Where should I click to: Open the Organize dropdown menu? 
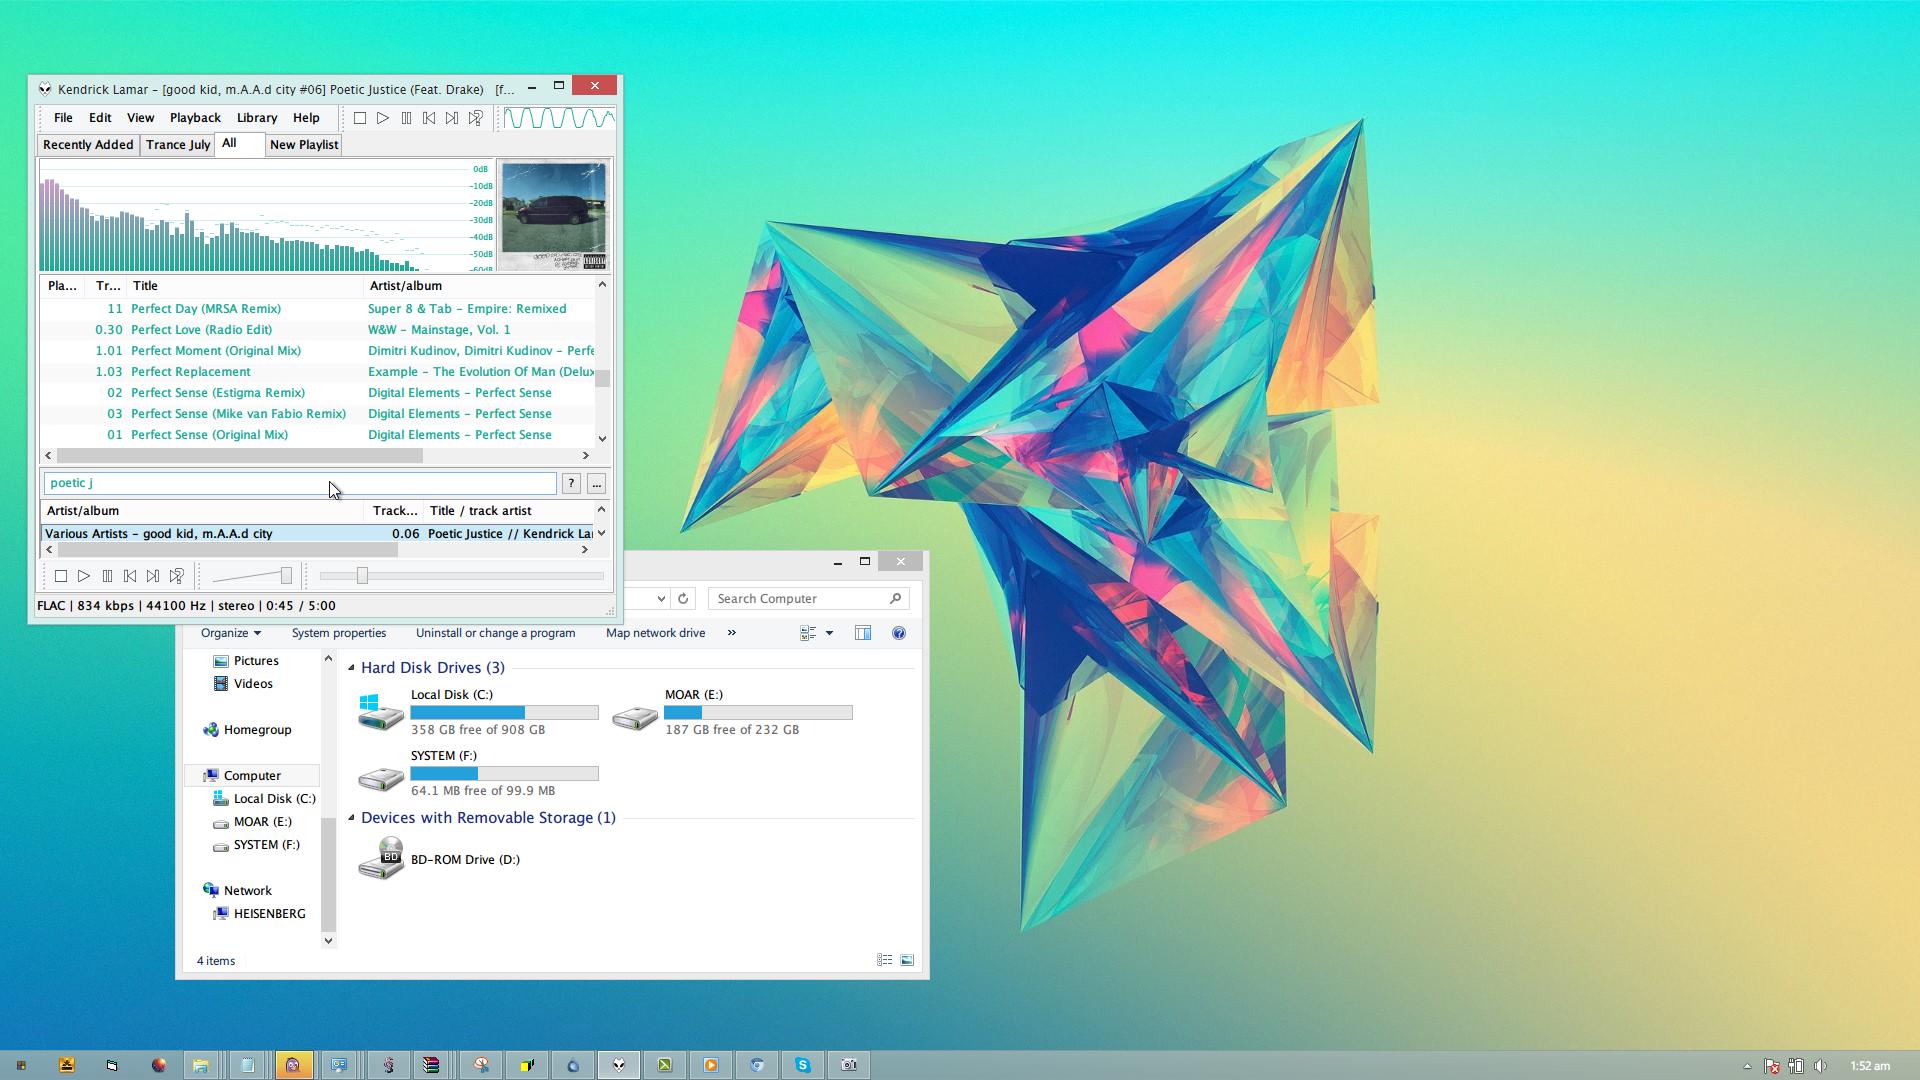click(x=230, y=633)
